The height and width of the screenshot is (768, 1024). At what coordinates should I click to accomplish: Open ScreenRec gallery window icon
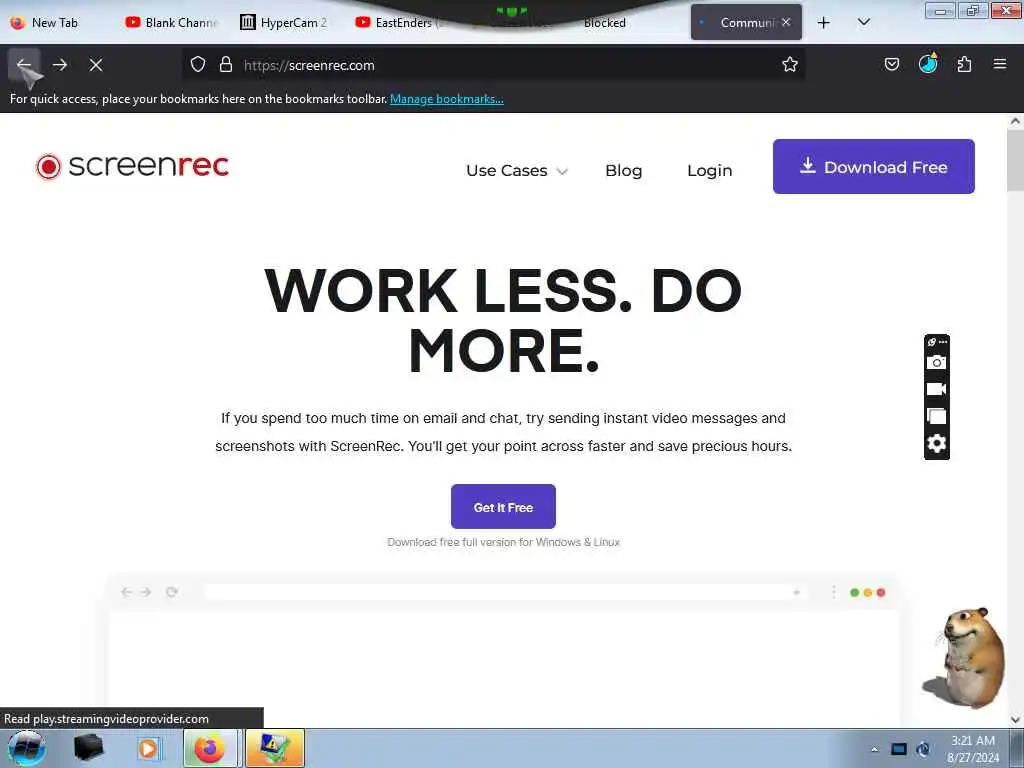(936, 416)
